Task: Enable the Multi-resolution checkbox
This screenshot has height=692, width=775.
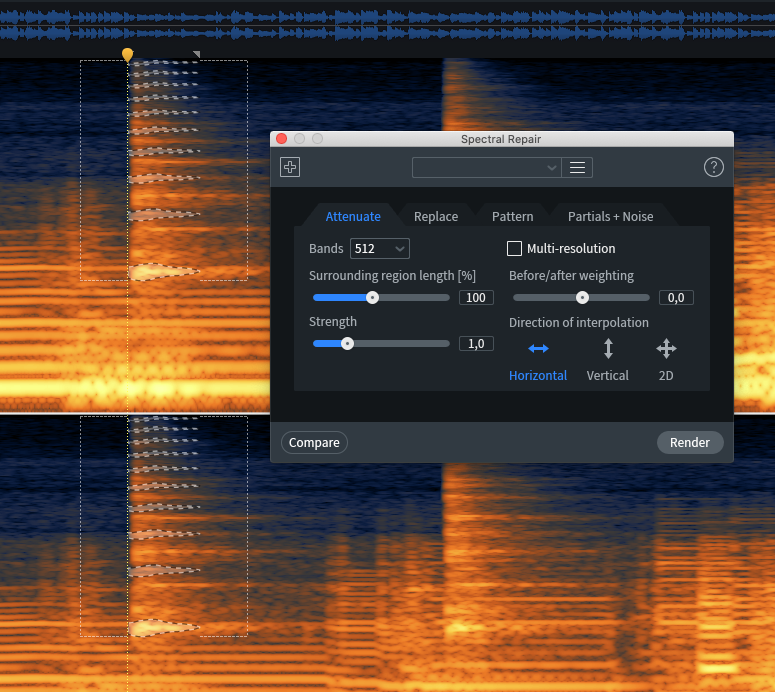Action: (514, 248)
